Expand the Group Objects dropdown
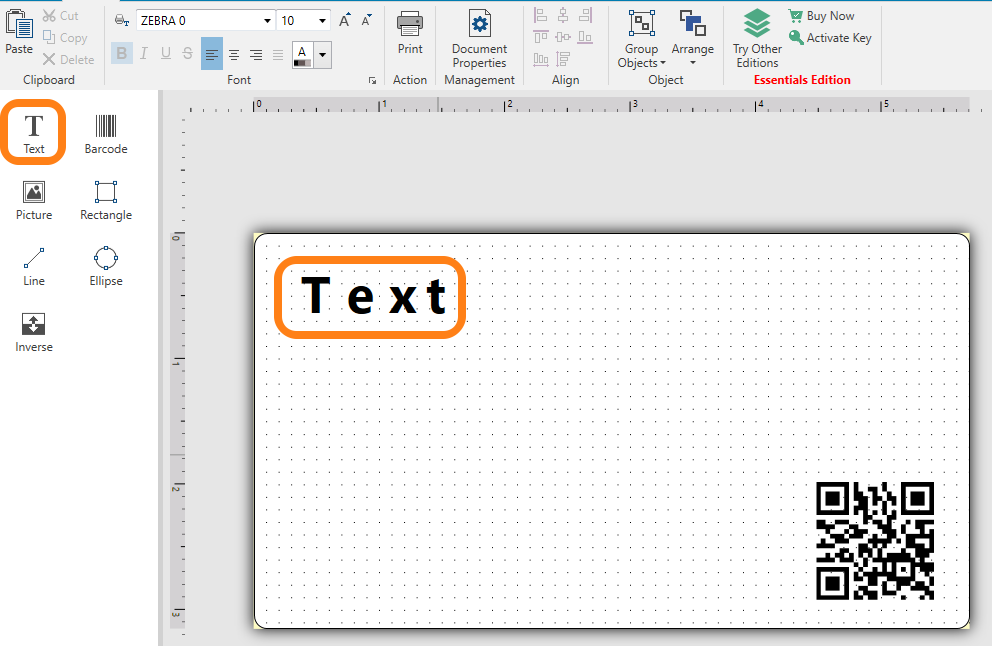The image size is (992, 646). point(641,40)
